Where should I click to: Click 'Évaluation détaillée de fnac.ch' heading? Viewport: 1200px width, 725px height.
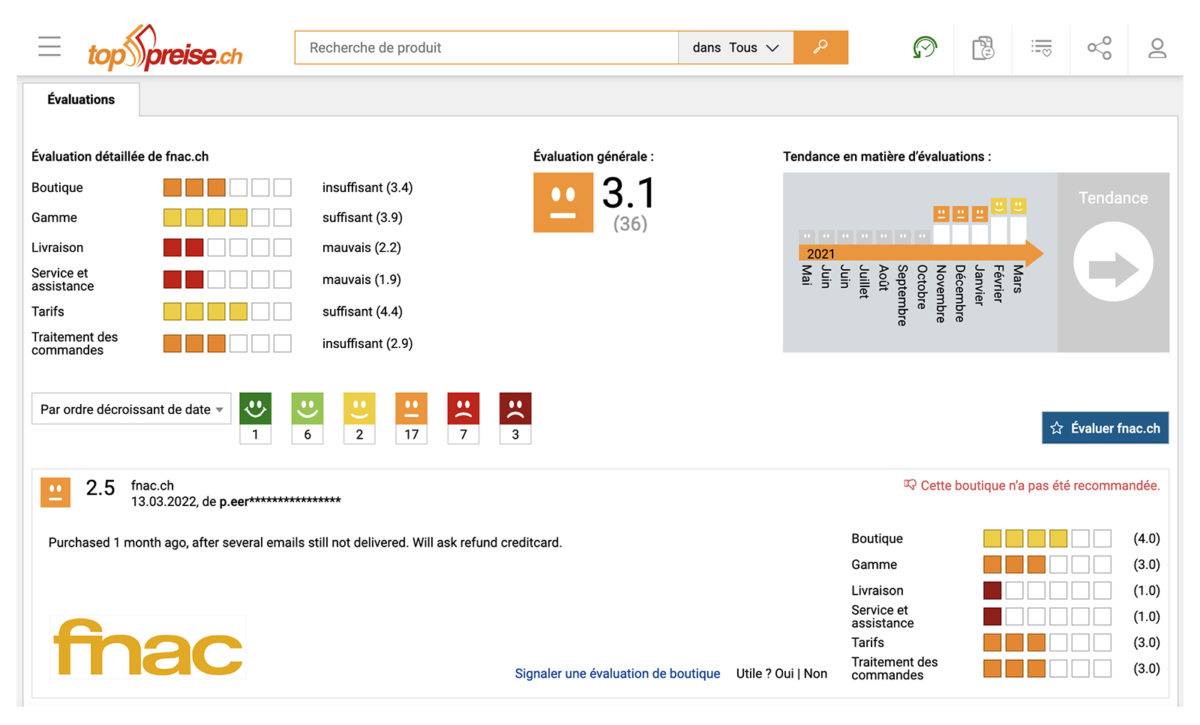tap(120, 156)
